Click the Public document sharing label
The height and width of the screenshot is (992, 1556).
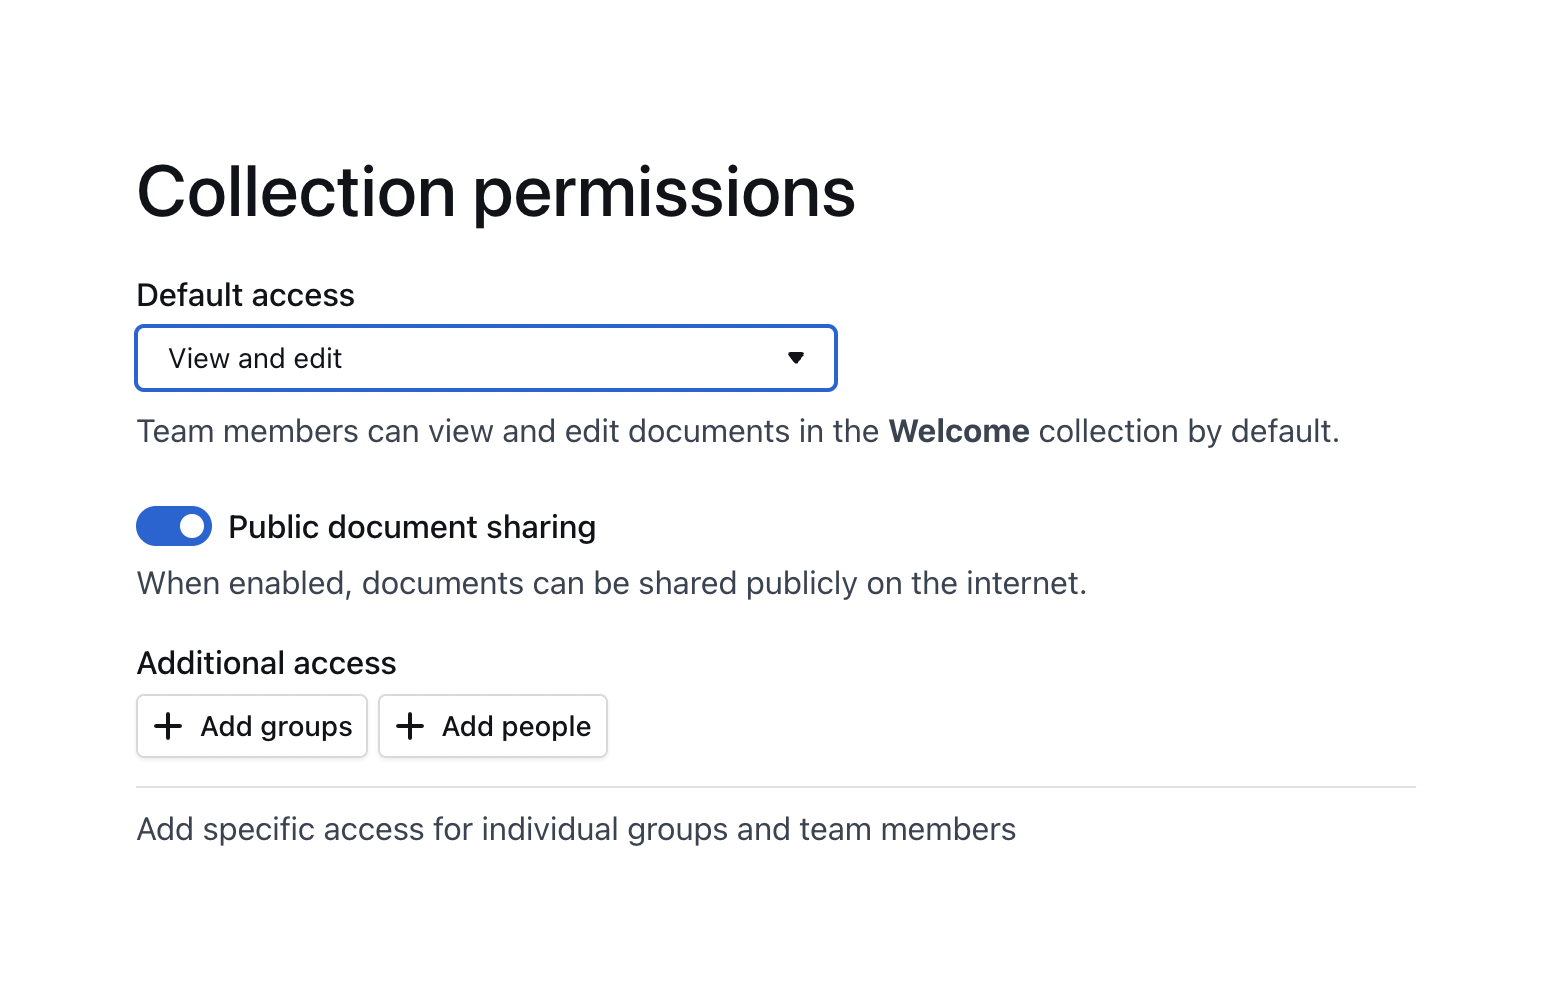click(x=412, y=527)
